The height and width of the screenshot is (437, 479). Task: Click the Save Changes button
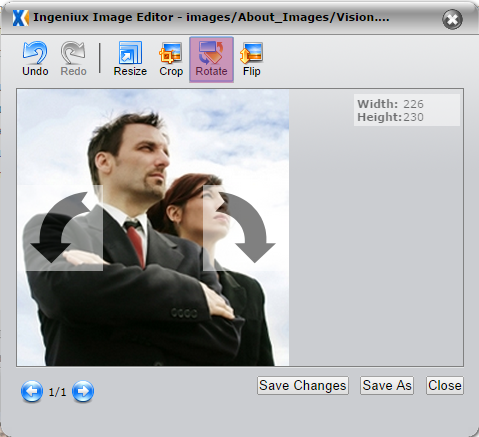point(303,386)
